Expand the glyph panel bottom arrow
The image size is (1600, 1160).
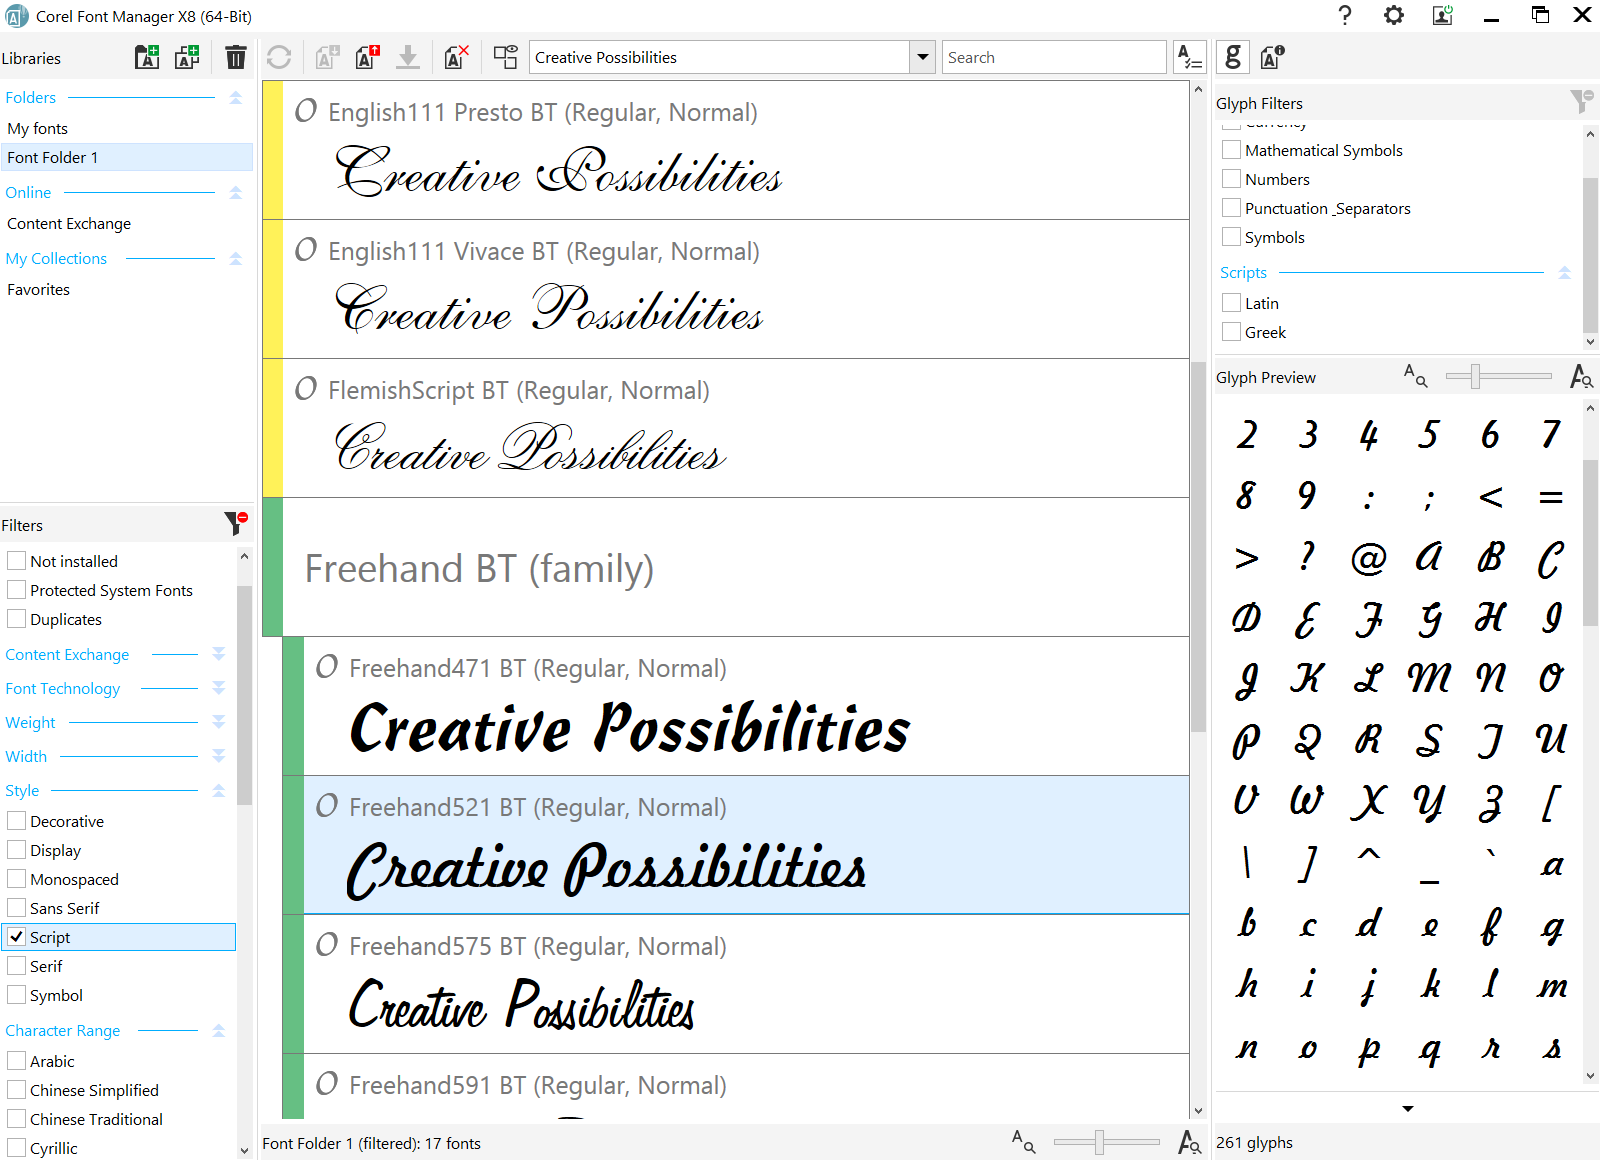click(1407, 1108)
